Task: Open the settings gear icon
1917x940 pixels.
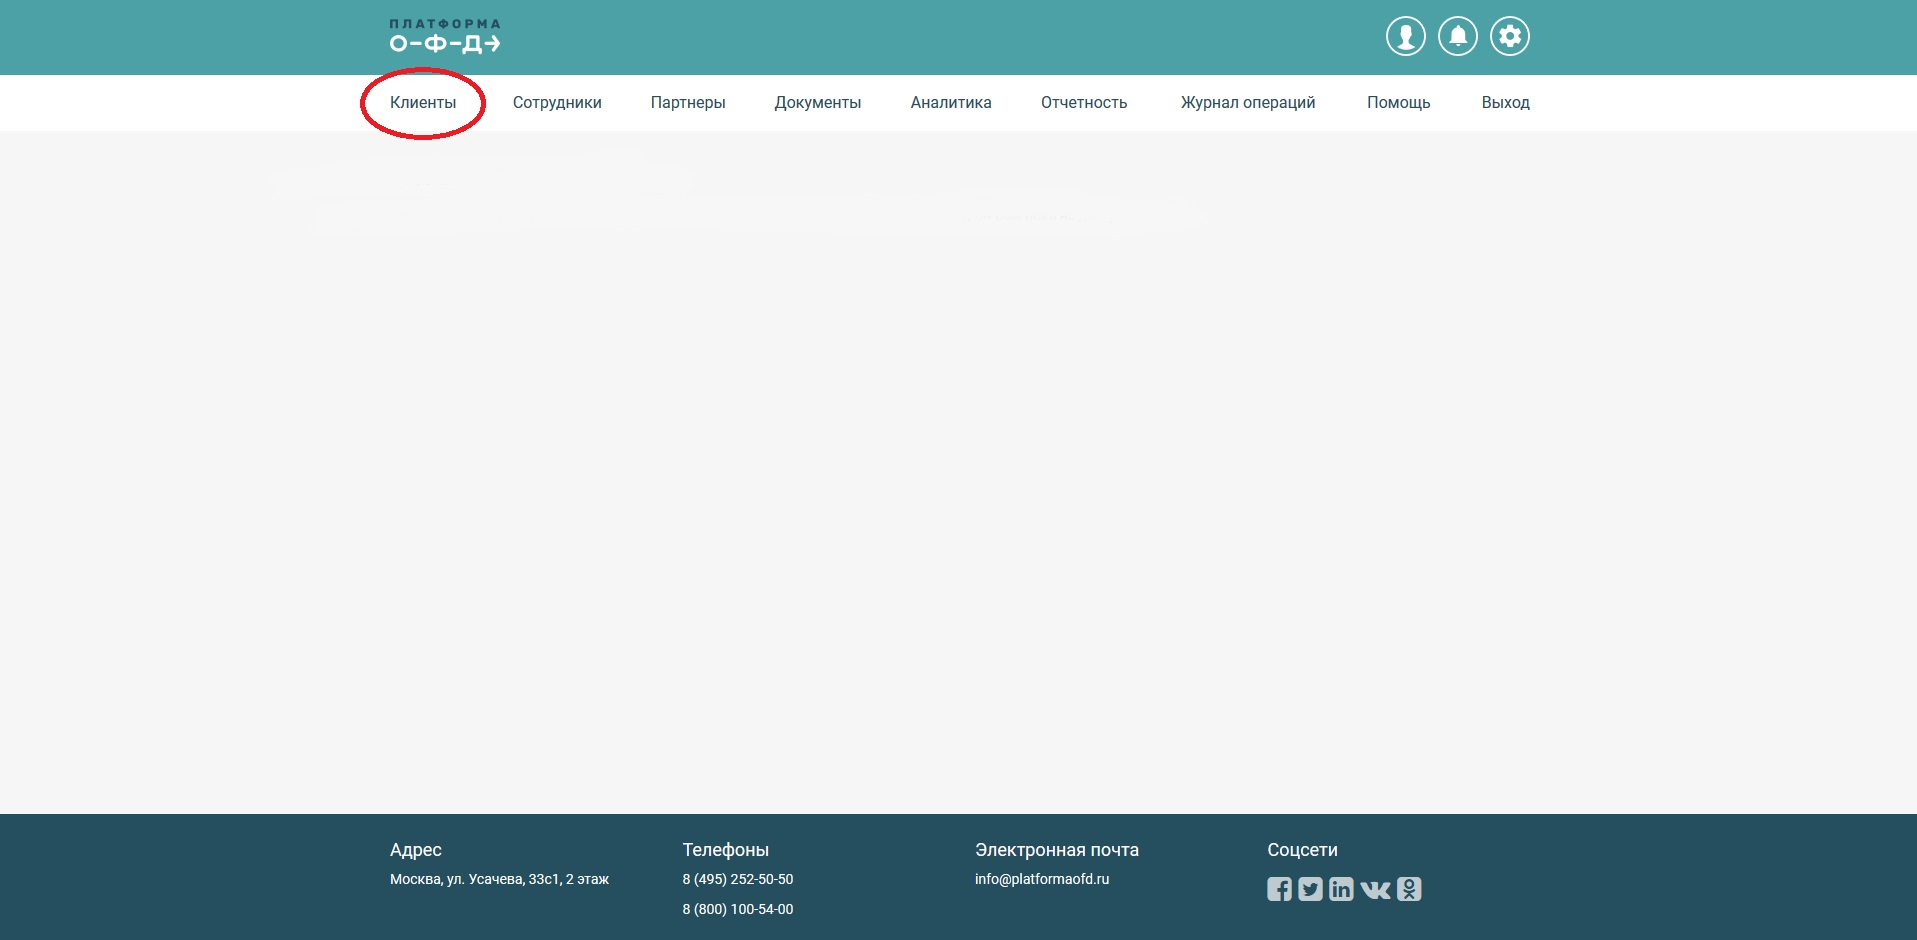Action: [1509, 36]
